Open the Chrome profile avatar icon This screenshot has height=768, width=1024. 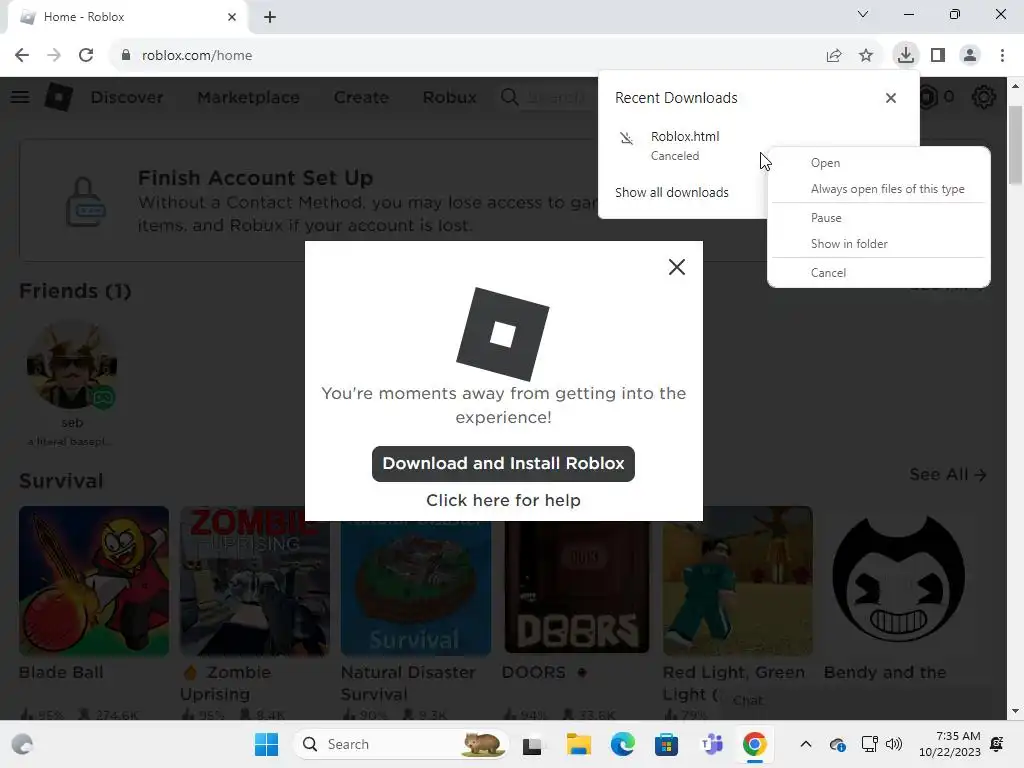click(970, 56)
